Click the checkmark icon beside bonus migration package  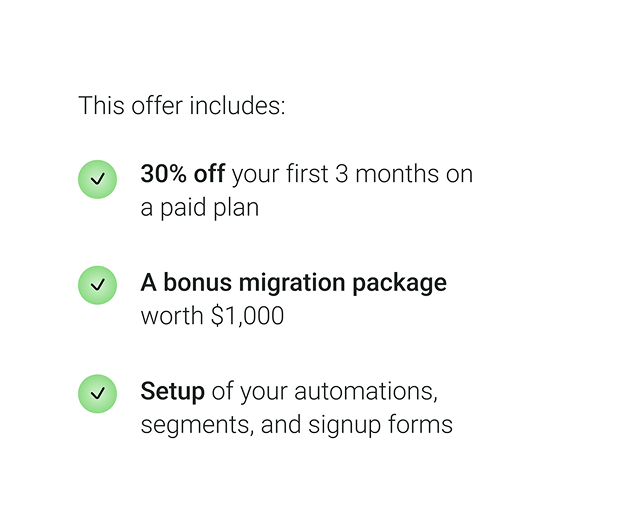[x=98, y=285]
